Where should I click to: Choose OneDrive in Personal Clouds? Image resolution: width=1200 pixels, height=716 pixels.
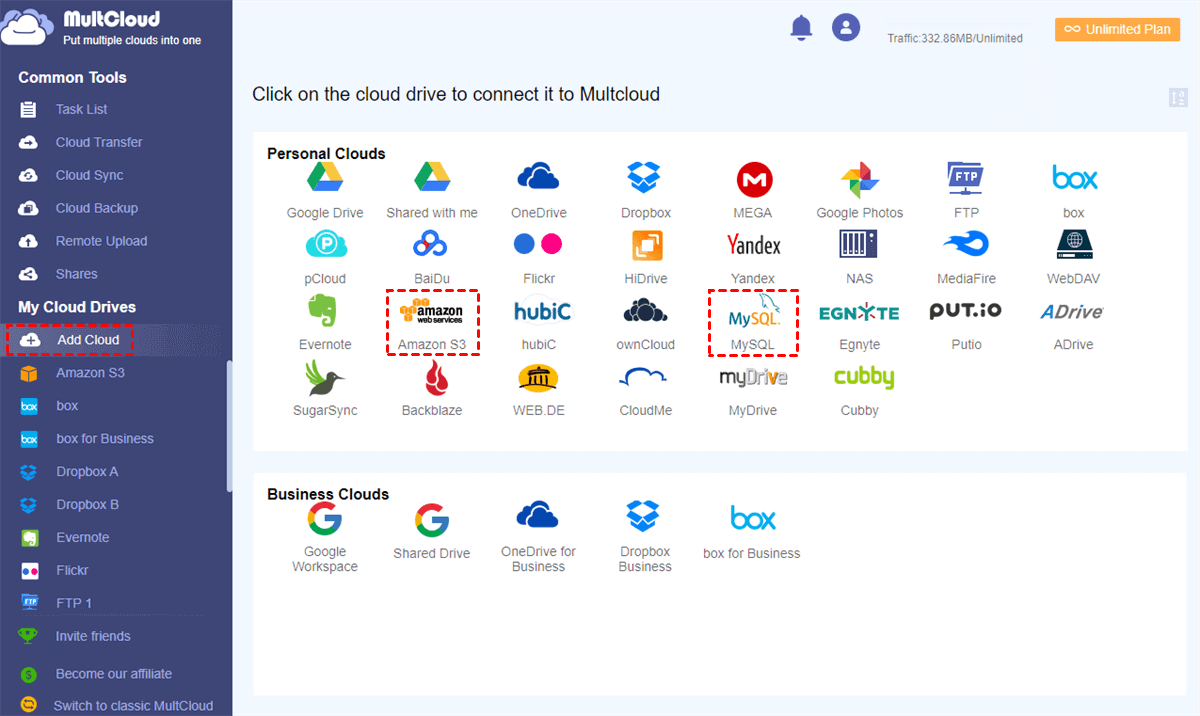pyautogui.click(x=538, y=190)
